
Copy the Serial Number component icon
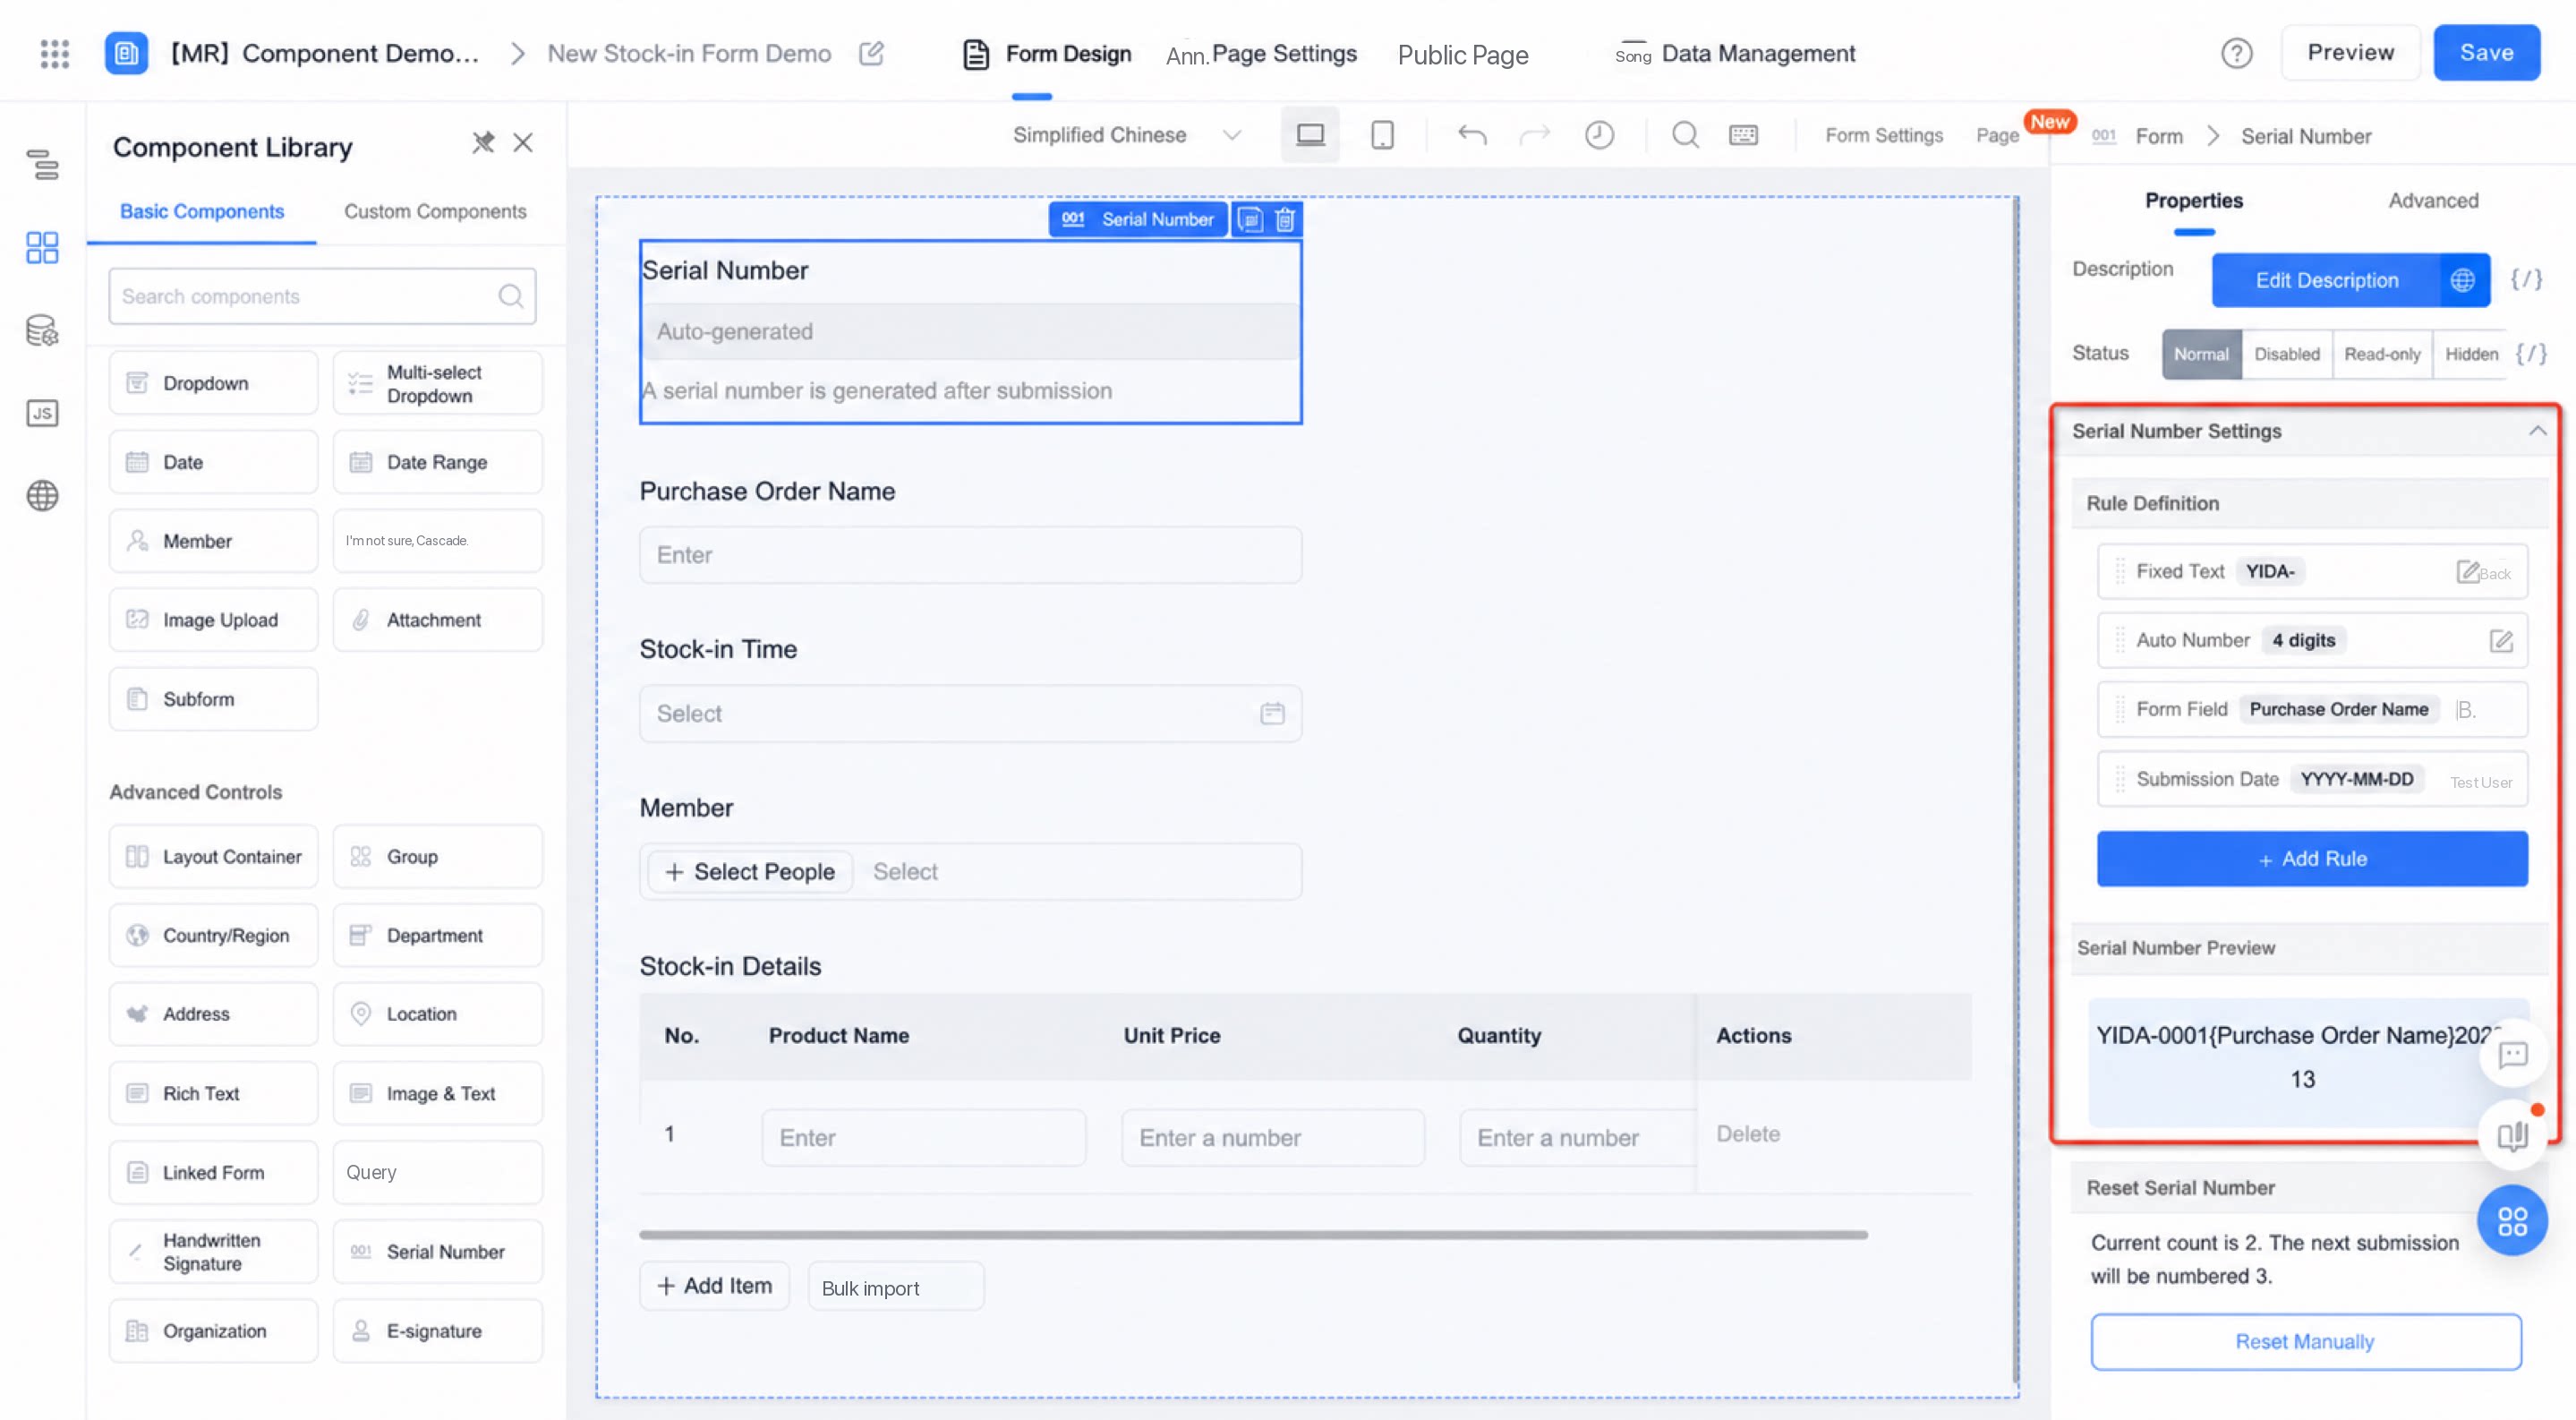(1250, 219)
